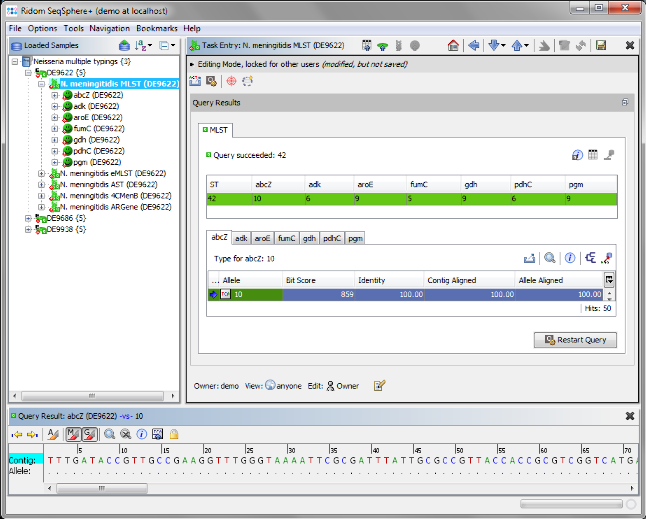Click the ACT sequence icon below editing mode
Screen dimensions: 646x519
(x=195, y=81)
